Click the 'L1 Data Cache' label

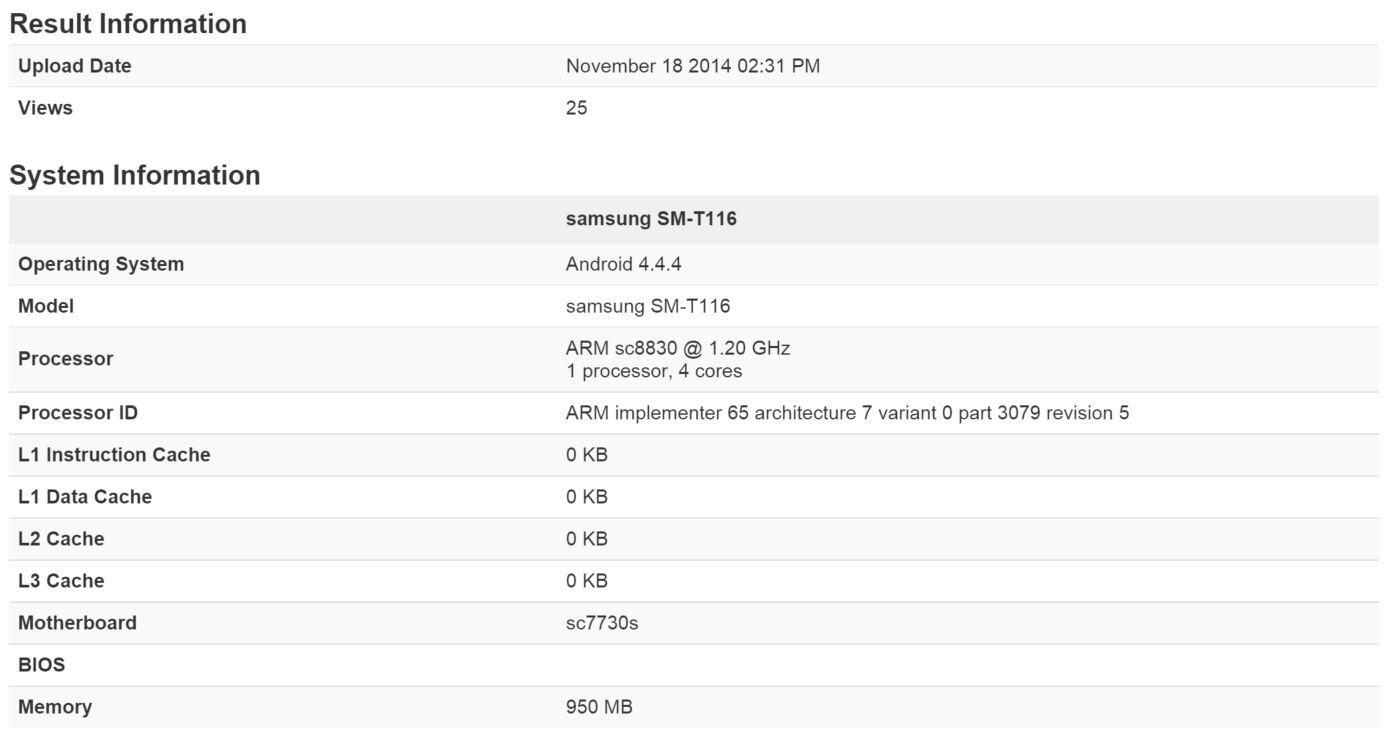pos(85,497)
